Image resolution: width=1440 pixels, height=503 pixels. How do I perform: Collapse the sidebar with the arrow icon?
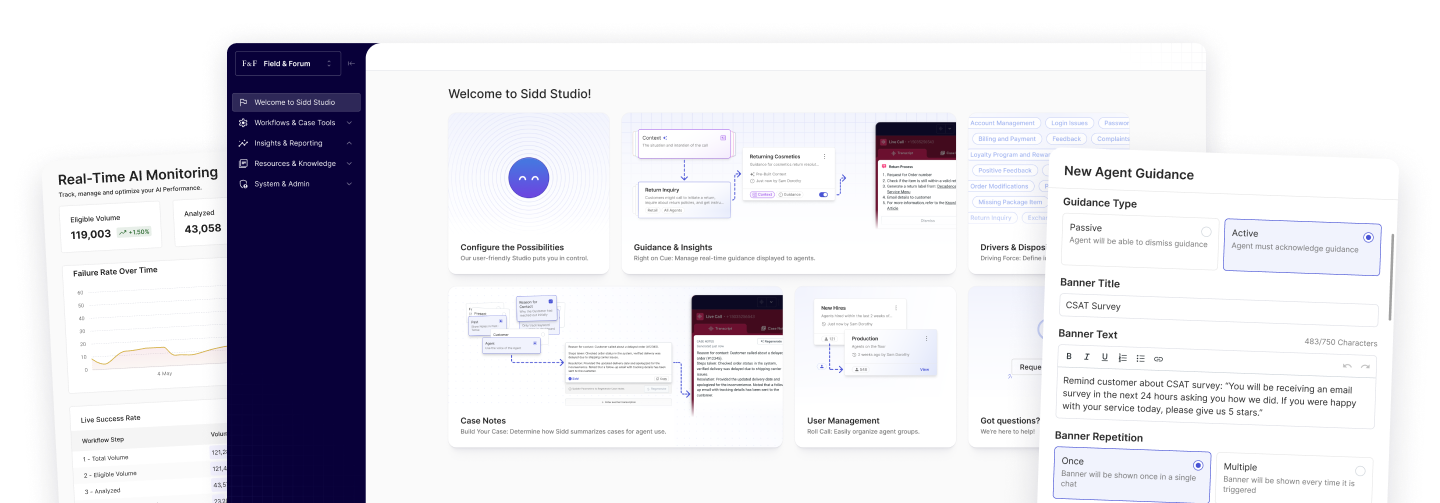point(351,63)
